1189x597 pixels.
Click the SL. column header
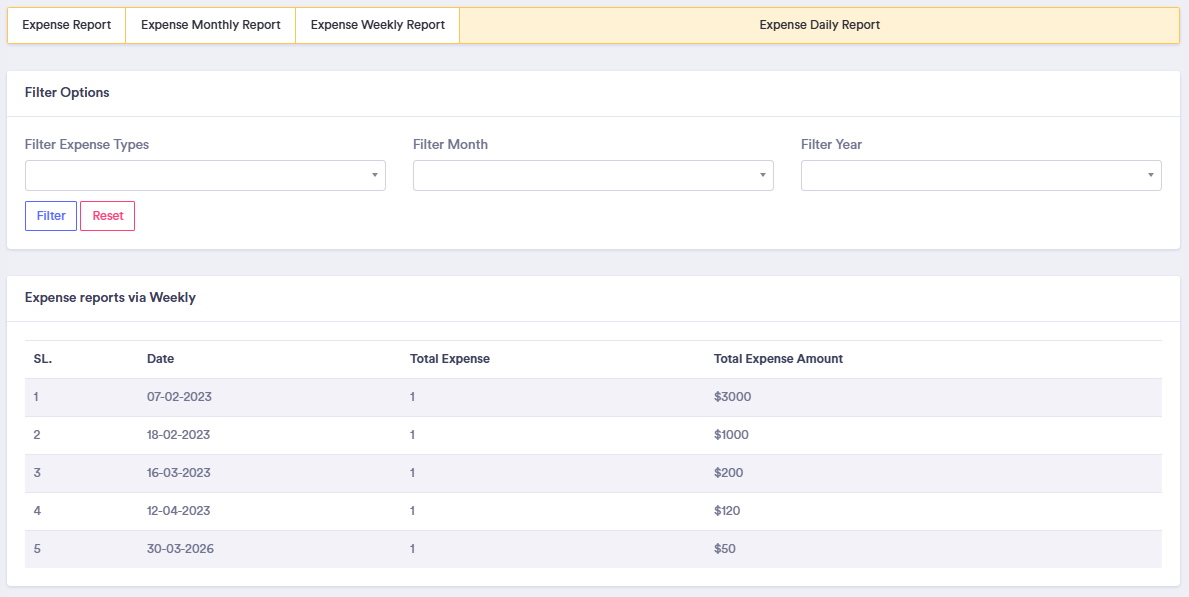pyautogui.click(x=42, y=359)
